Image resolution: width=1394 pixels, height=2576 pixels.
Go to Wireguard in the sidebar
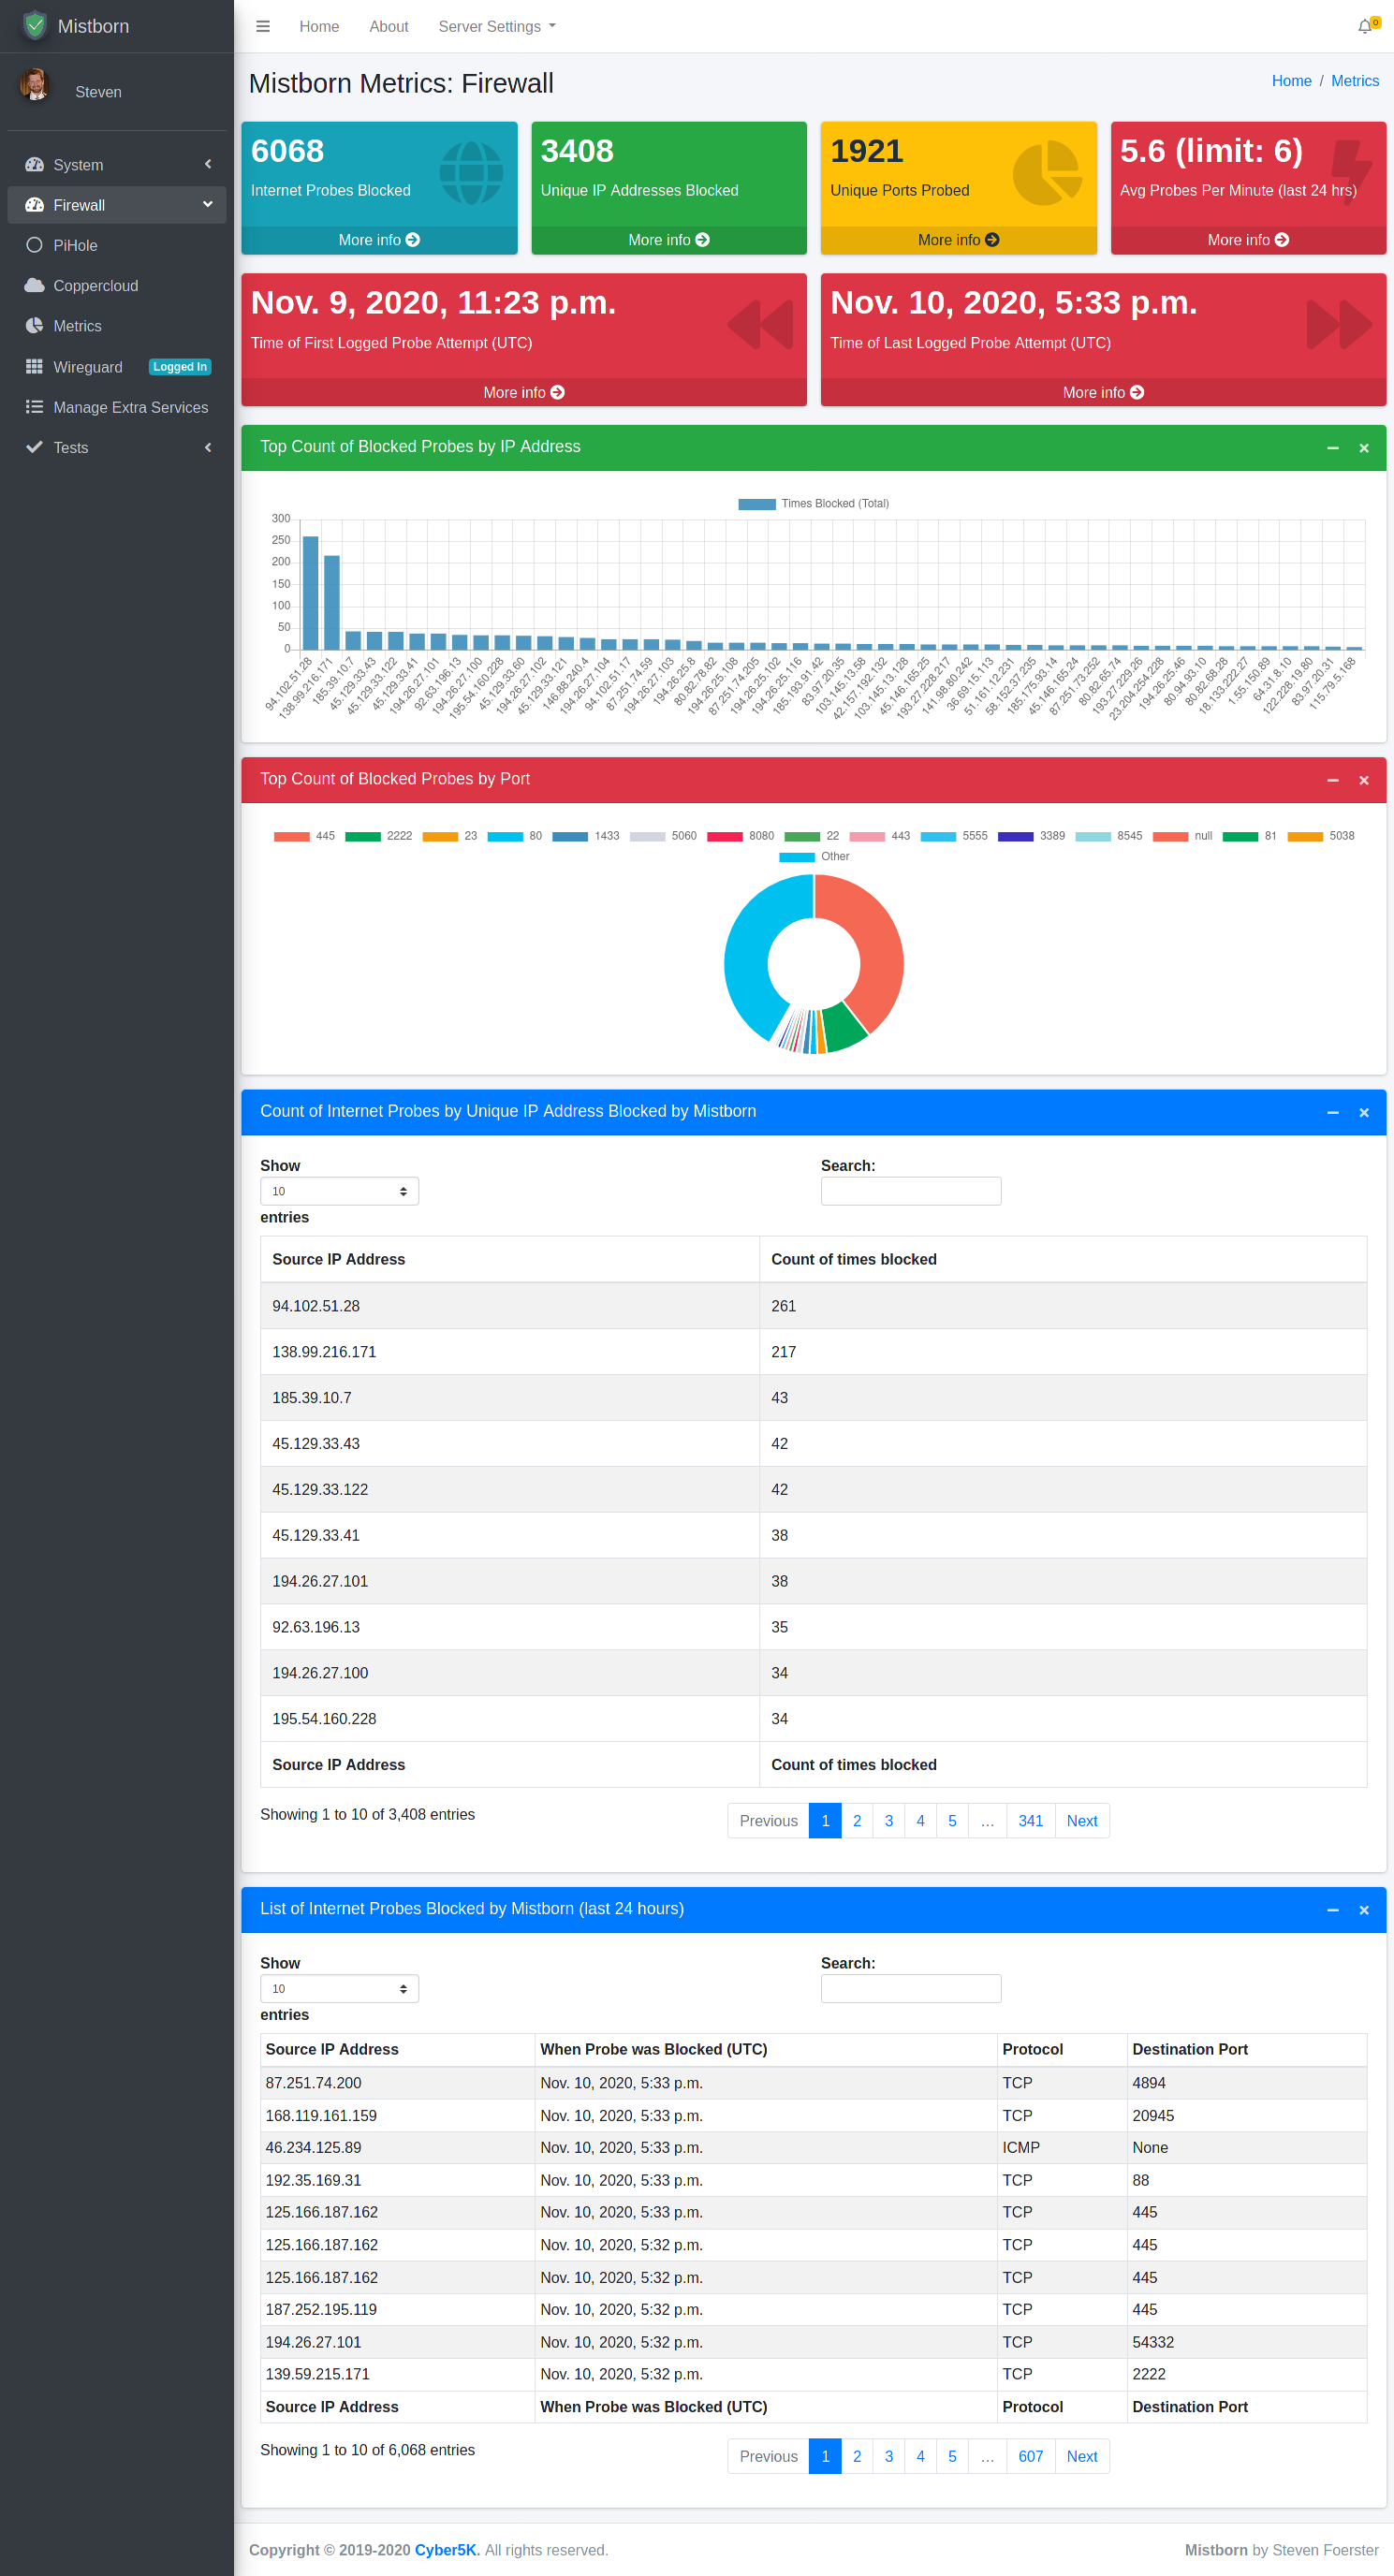pyautogui.click(x=117, y=367)
